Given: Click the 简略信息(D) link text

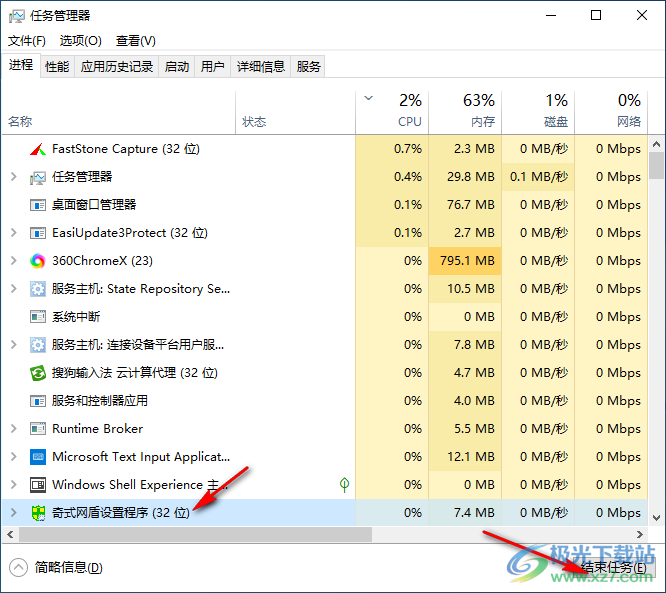Looking at the screenshot, I should [x=69, y=568].
